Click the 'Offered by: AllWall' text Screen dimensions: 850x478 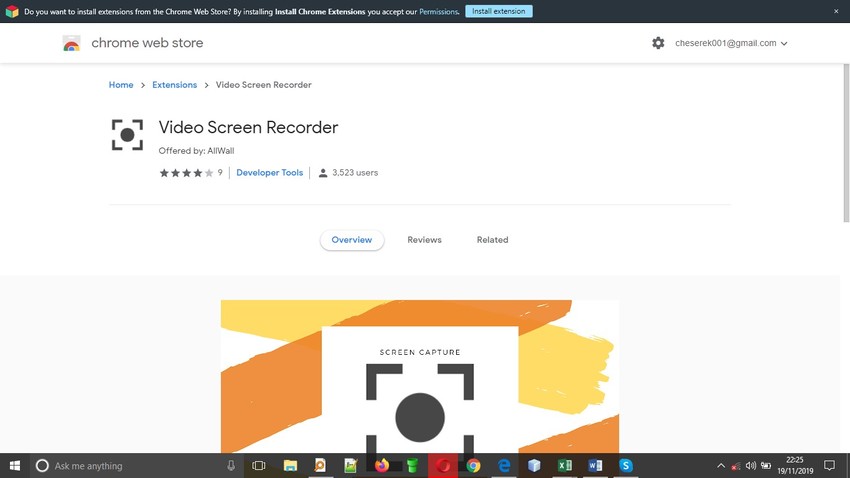click(196, 151)
